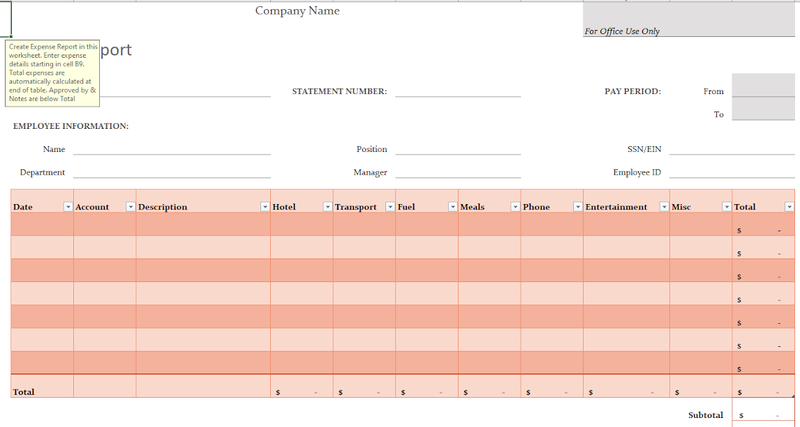This screenshot has width=800, height=427.
Task: Click the Statement Number input line
Action: pyautogui.click(x=458, y=91)
